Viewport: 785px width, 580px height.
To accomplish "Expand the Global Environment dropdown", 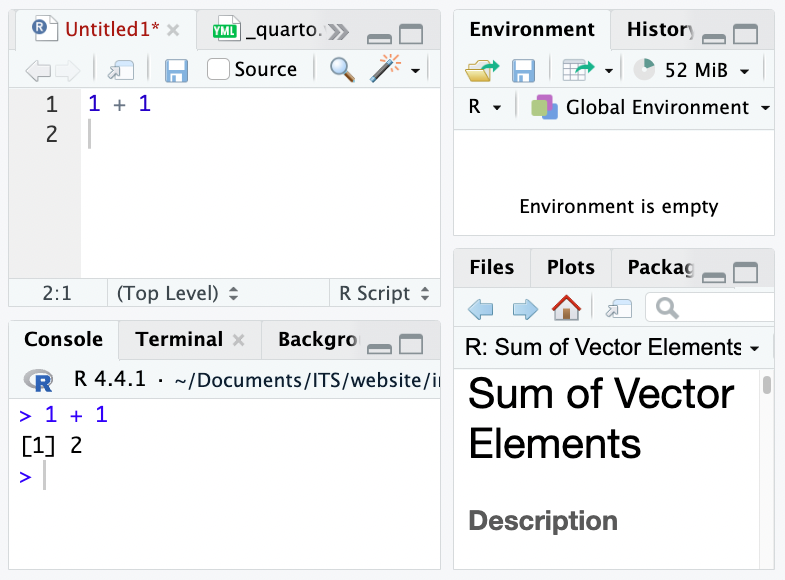I will [x=655, y=107].
